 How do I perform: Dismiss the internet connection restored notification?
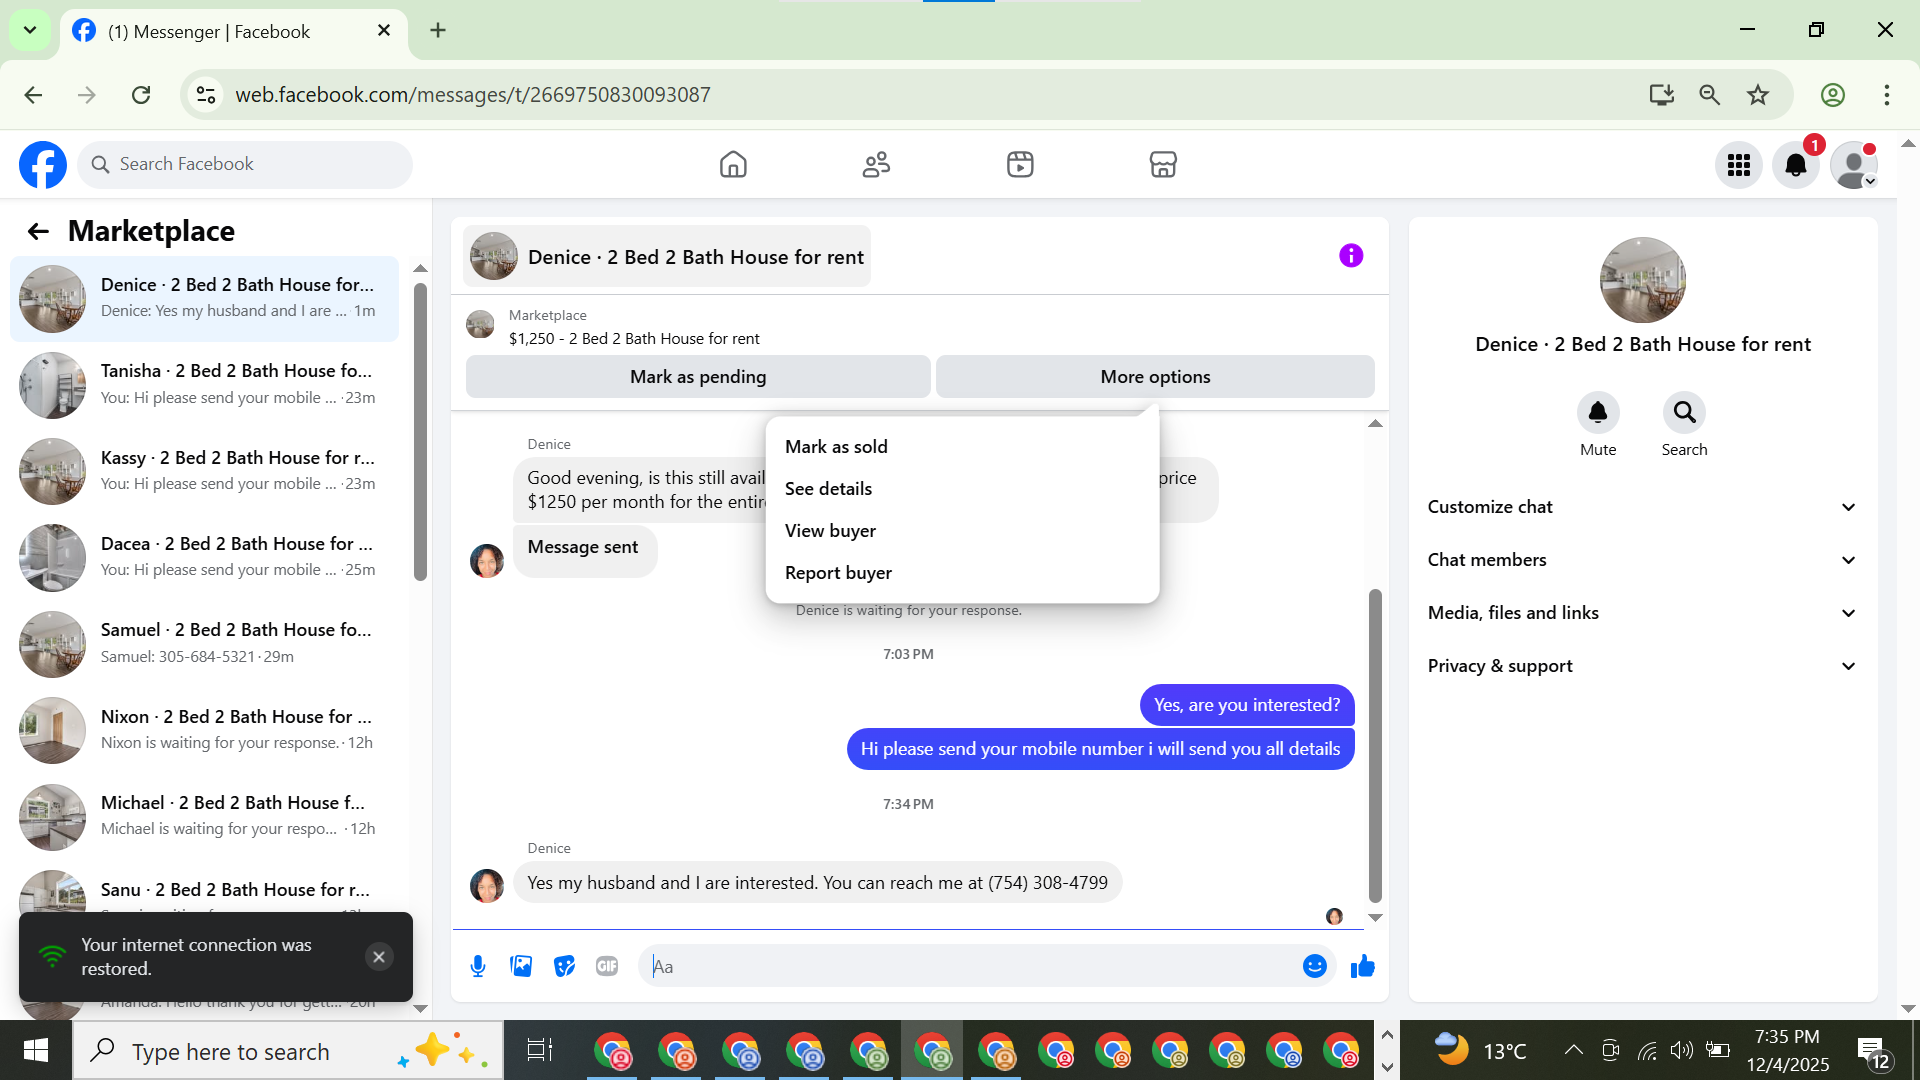pos(378,957)
